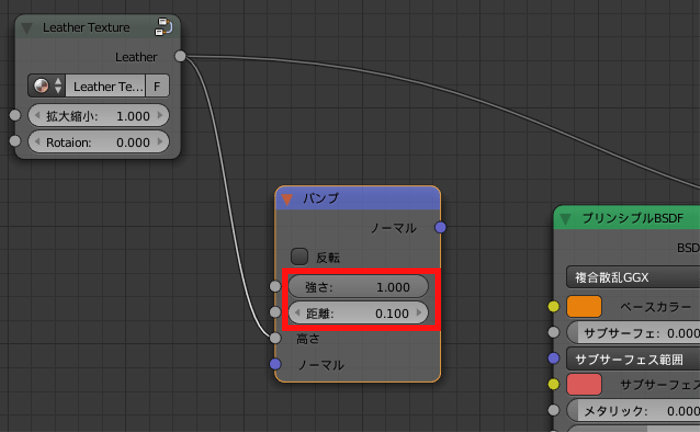Click the yellow ベースカラー input socket
This screenshot has width=700, height=432.
tap(554, 306)
